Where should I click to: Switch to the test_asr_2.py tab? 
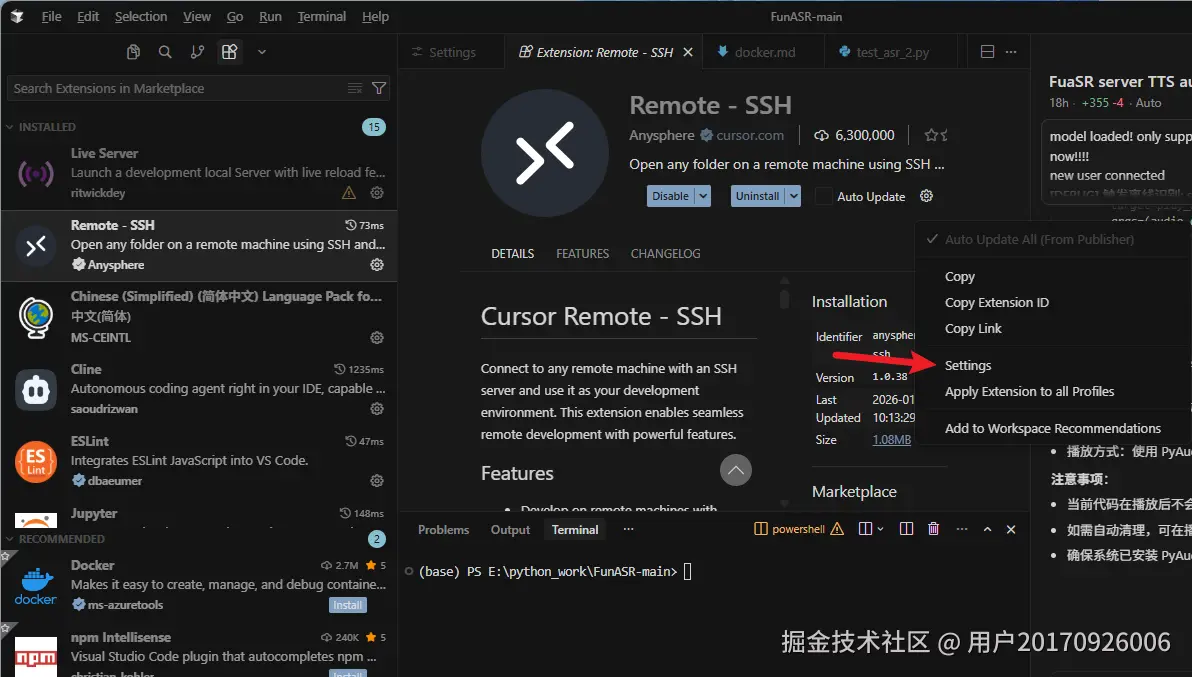(x=892, y=52)
